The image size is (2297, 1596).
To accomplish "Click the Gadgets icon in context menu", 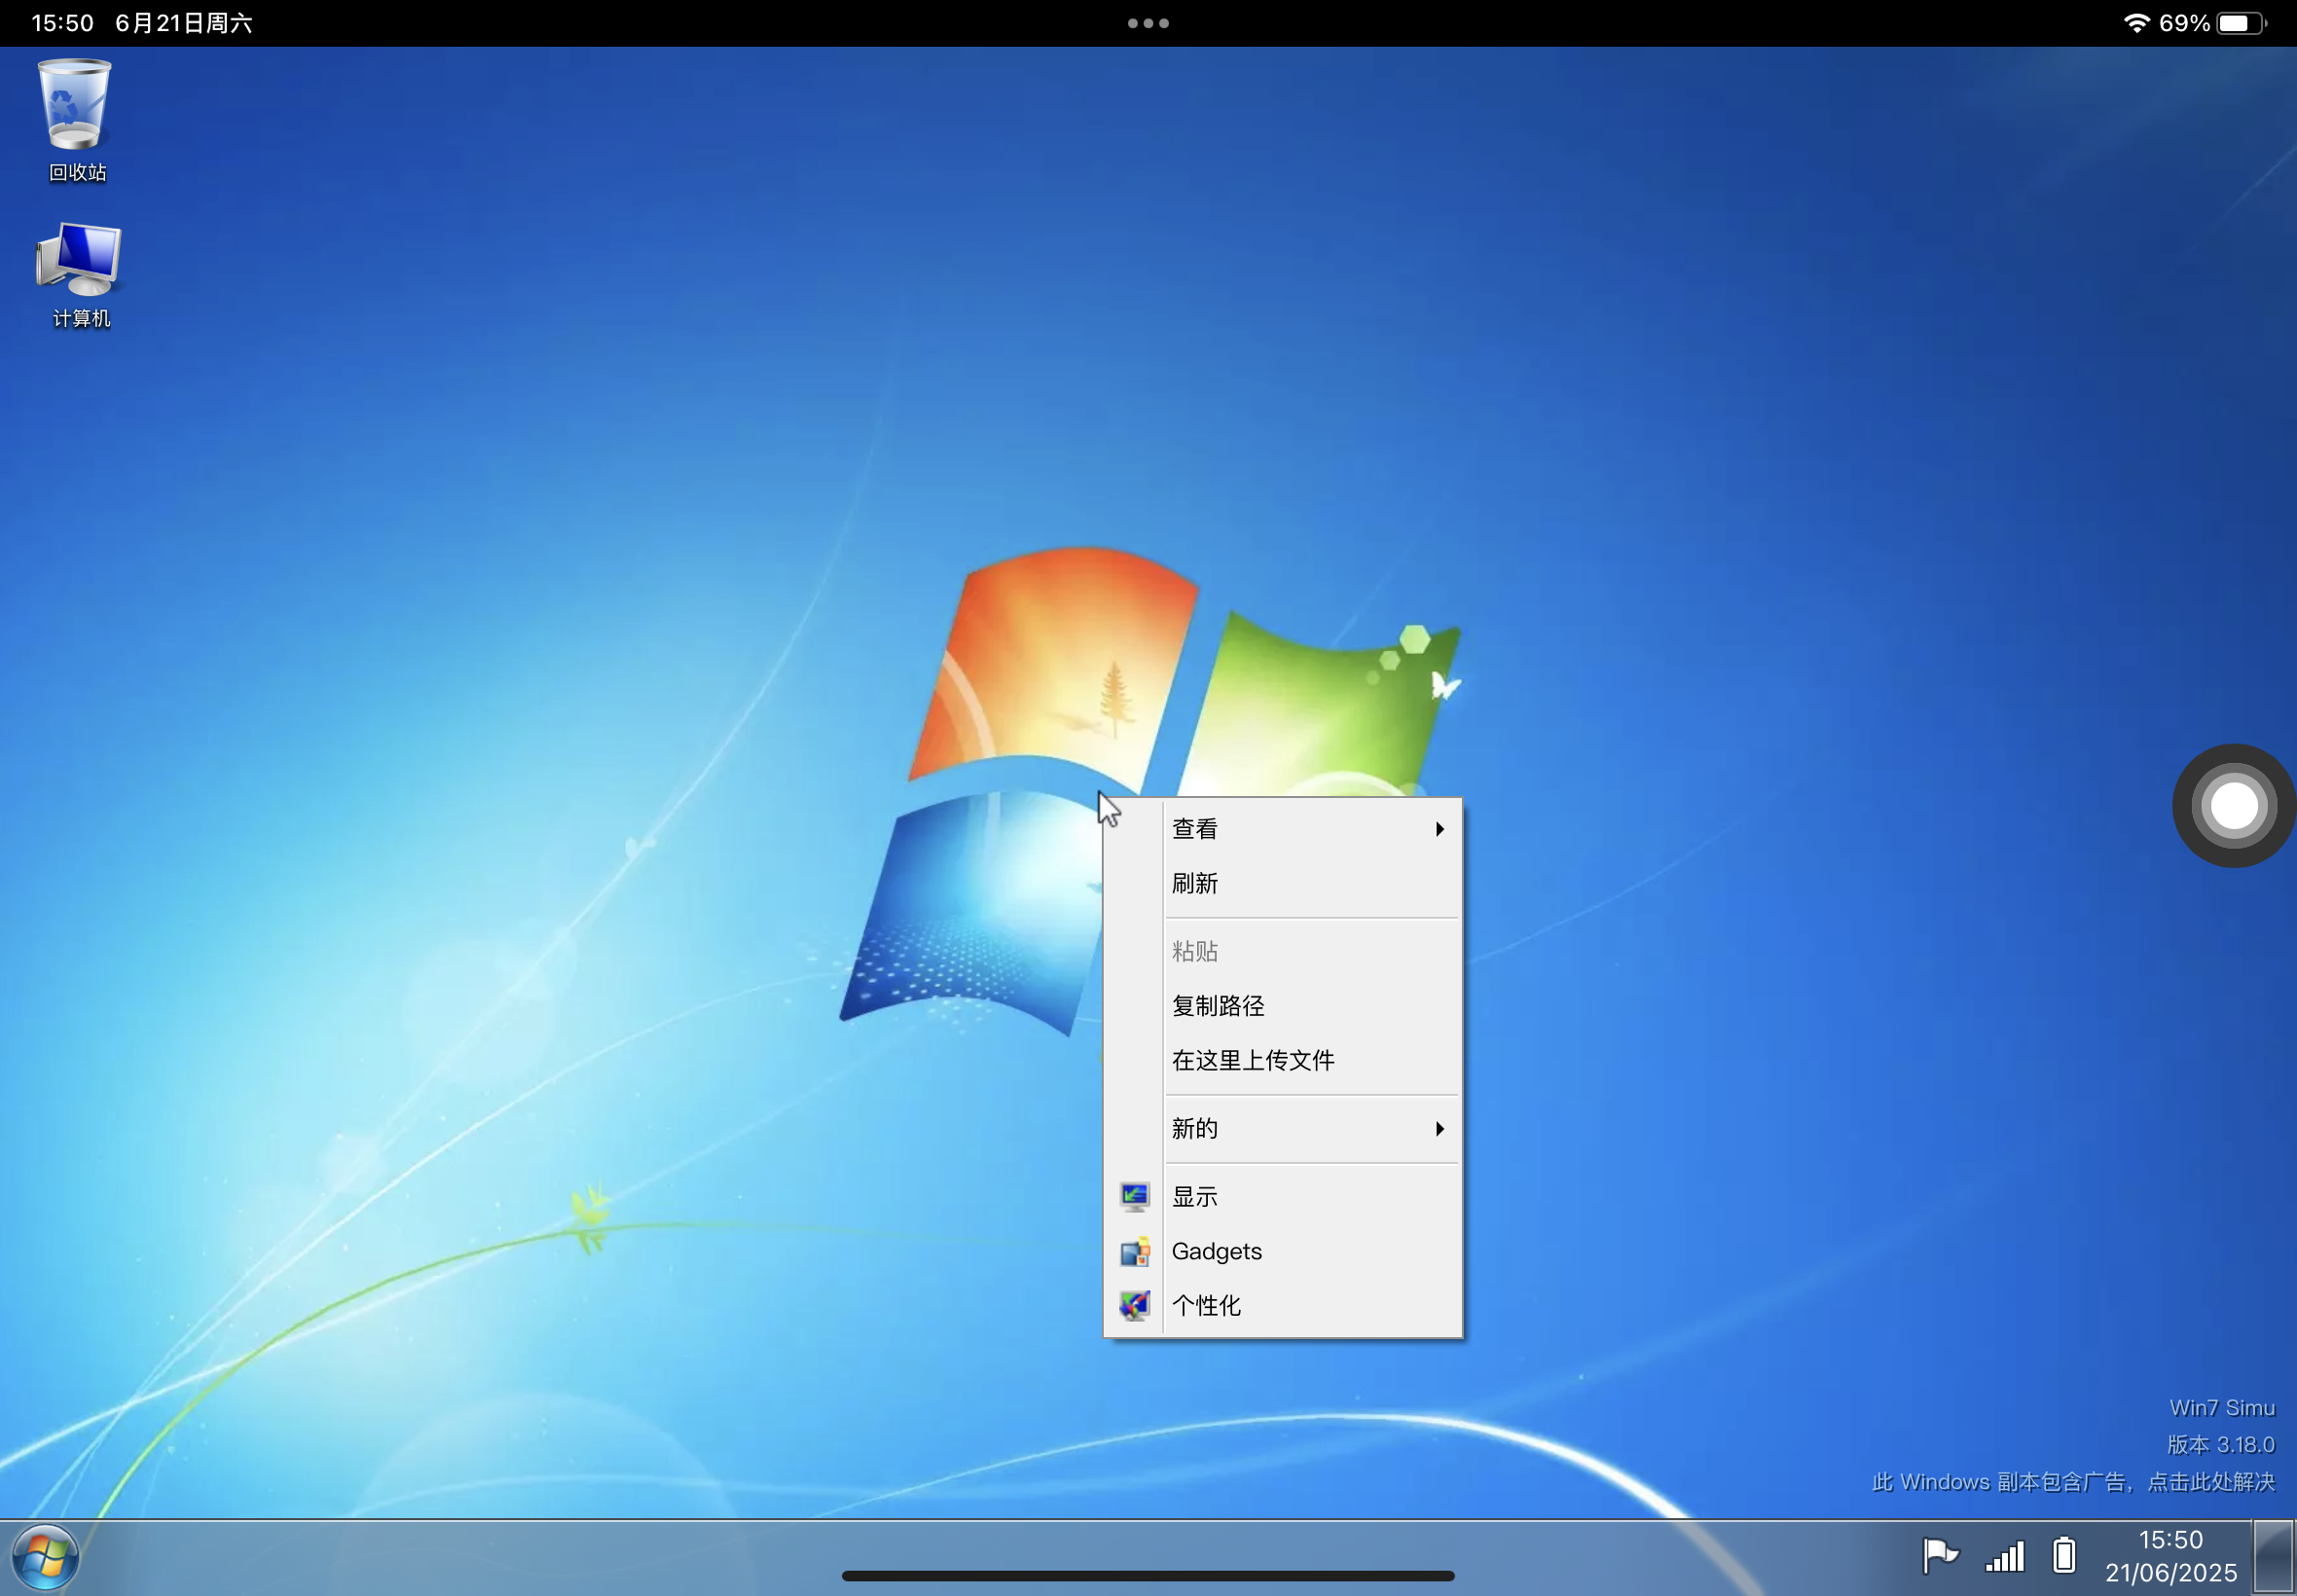I will [x=1134, y=1251].
